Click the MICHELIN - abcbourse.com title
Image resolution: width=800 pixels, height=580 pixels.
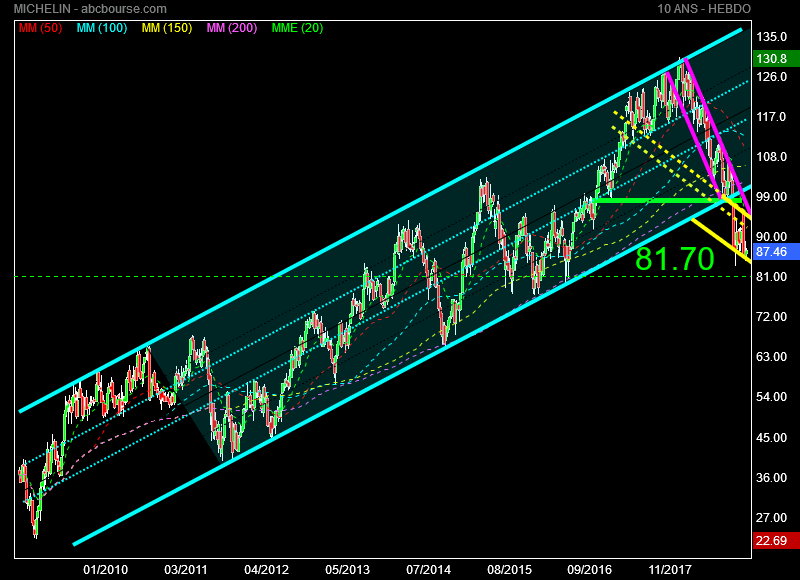(x=90, y=9)
